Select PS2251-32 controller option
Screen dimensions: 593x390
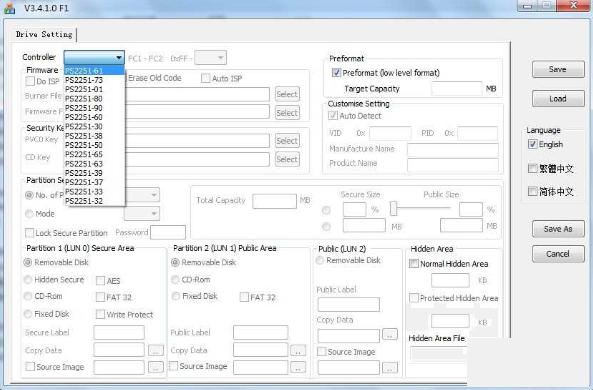pos(94,201)
